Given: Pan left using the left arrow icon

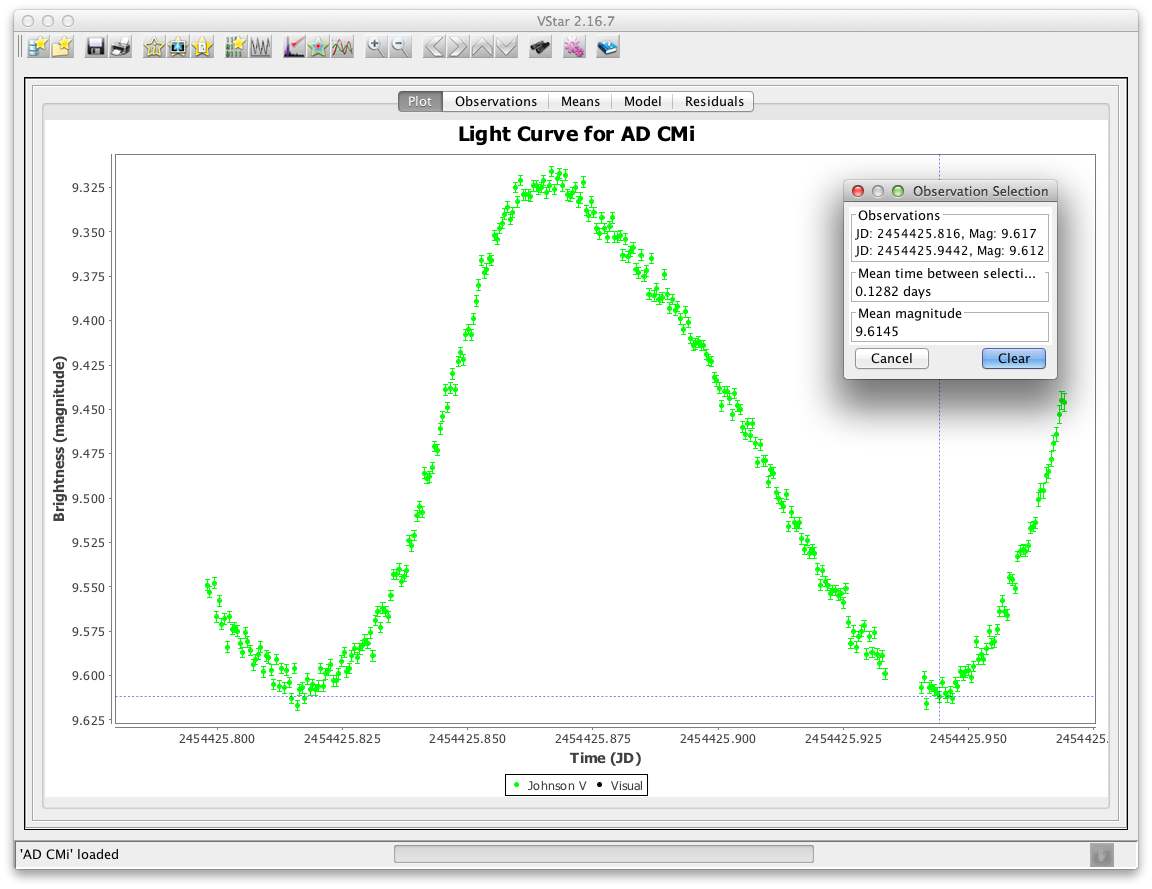Looking at the screenshot, I should click(x=434, y=47).
